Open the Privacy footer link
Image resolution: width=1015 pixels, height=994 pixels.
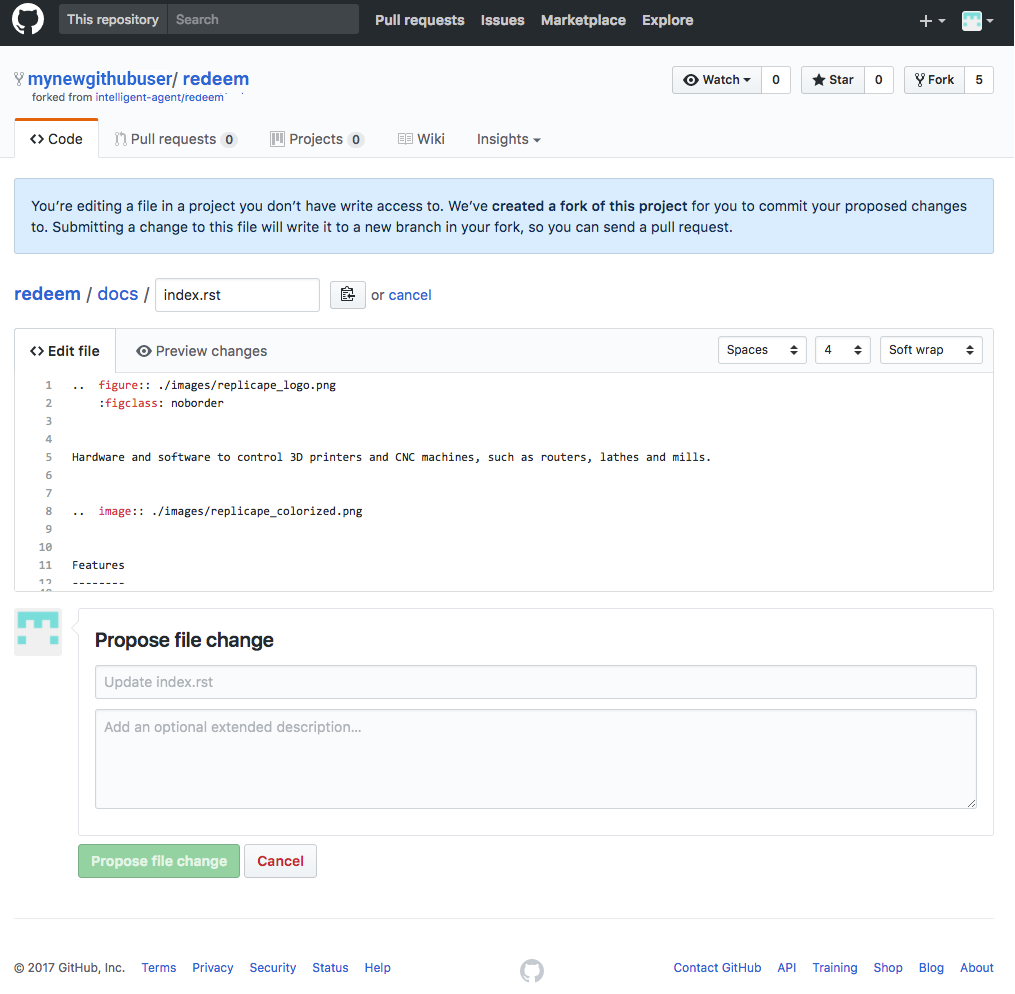click(x=212, y=967)
